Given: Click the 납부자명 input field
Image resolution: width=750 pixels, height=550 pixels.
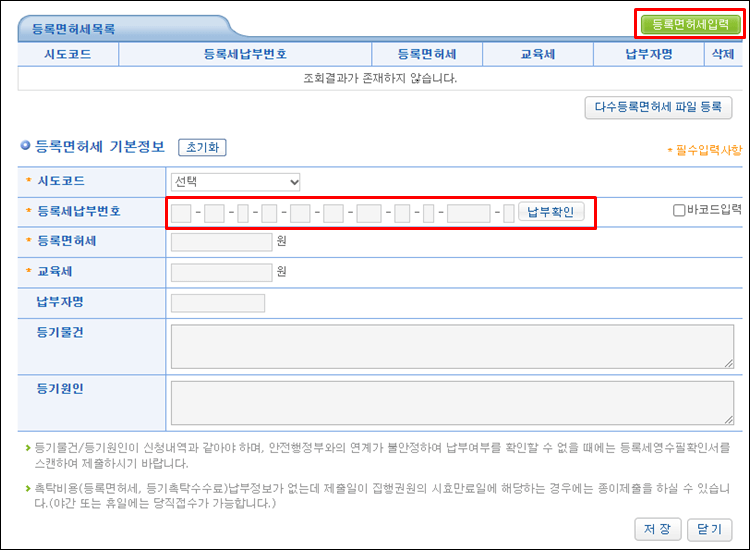Looking at the screenshot, I should click(218, 303).
